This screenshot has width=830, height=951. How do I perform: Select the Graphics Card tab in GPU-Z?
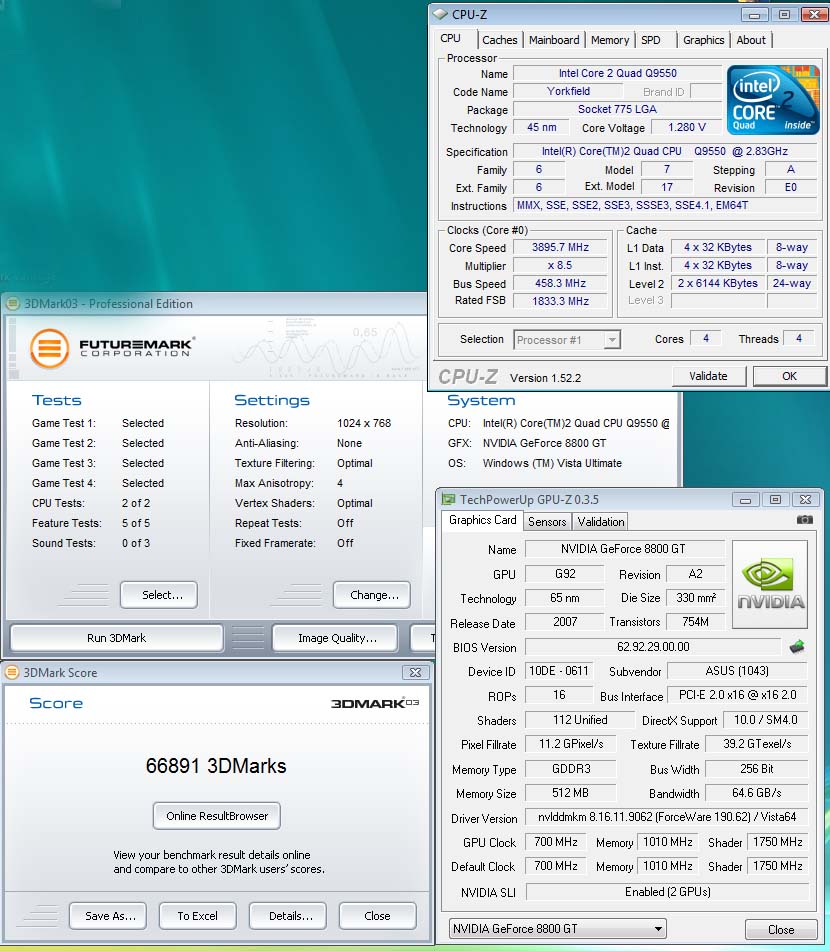(x=482, y=520)
